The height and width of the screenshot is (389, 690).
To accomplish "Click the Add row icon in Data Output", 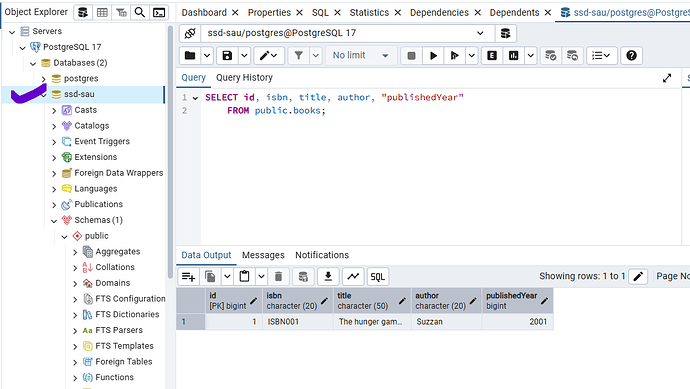I will coord(188,276).
